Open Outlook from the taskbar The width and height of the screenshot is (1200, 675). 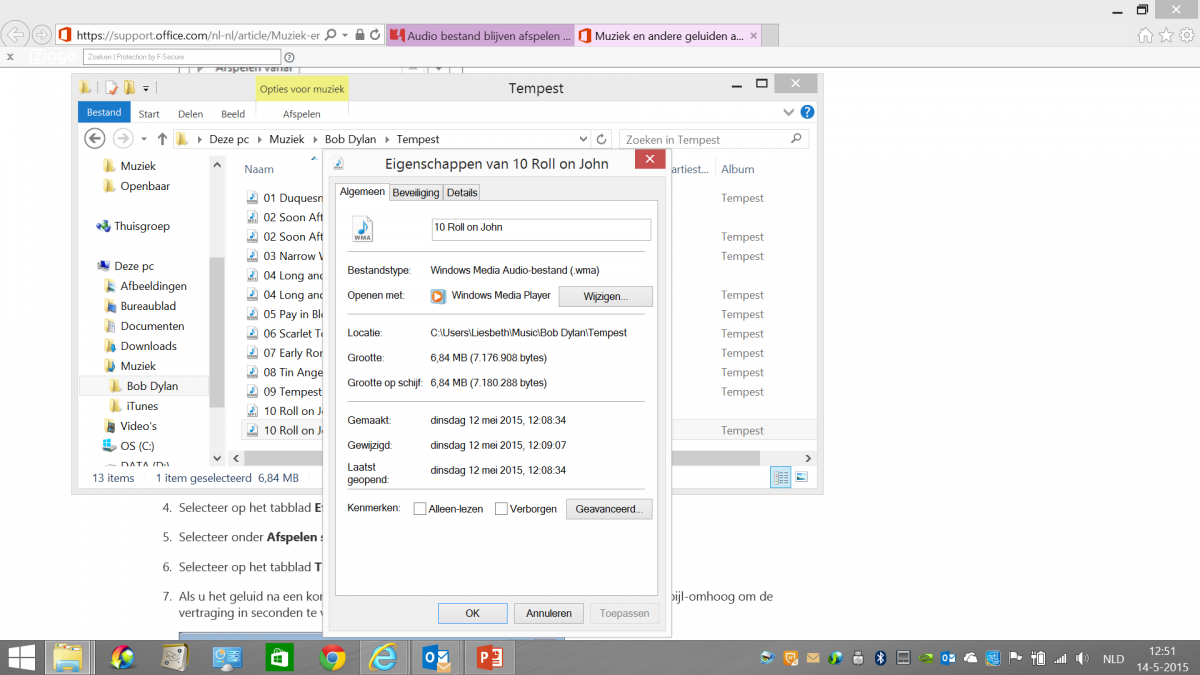(437, 658)
